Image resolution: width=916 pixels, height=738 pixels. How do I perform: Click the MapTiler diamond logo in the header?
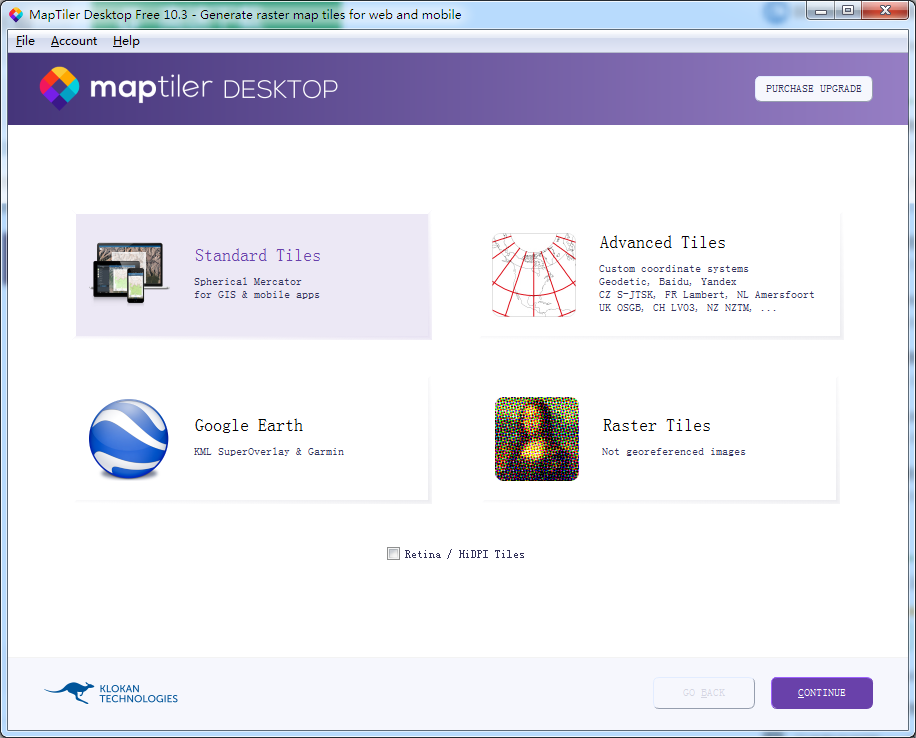point(60,88)
